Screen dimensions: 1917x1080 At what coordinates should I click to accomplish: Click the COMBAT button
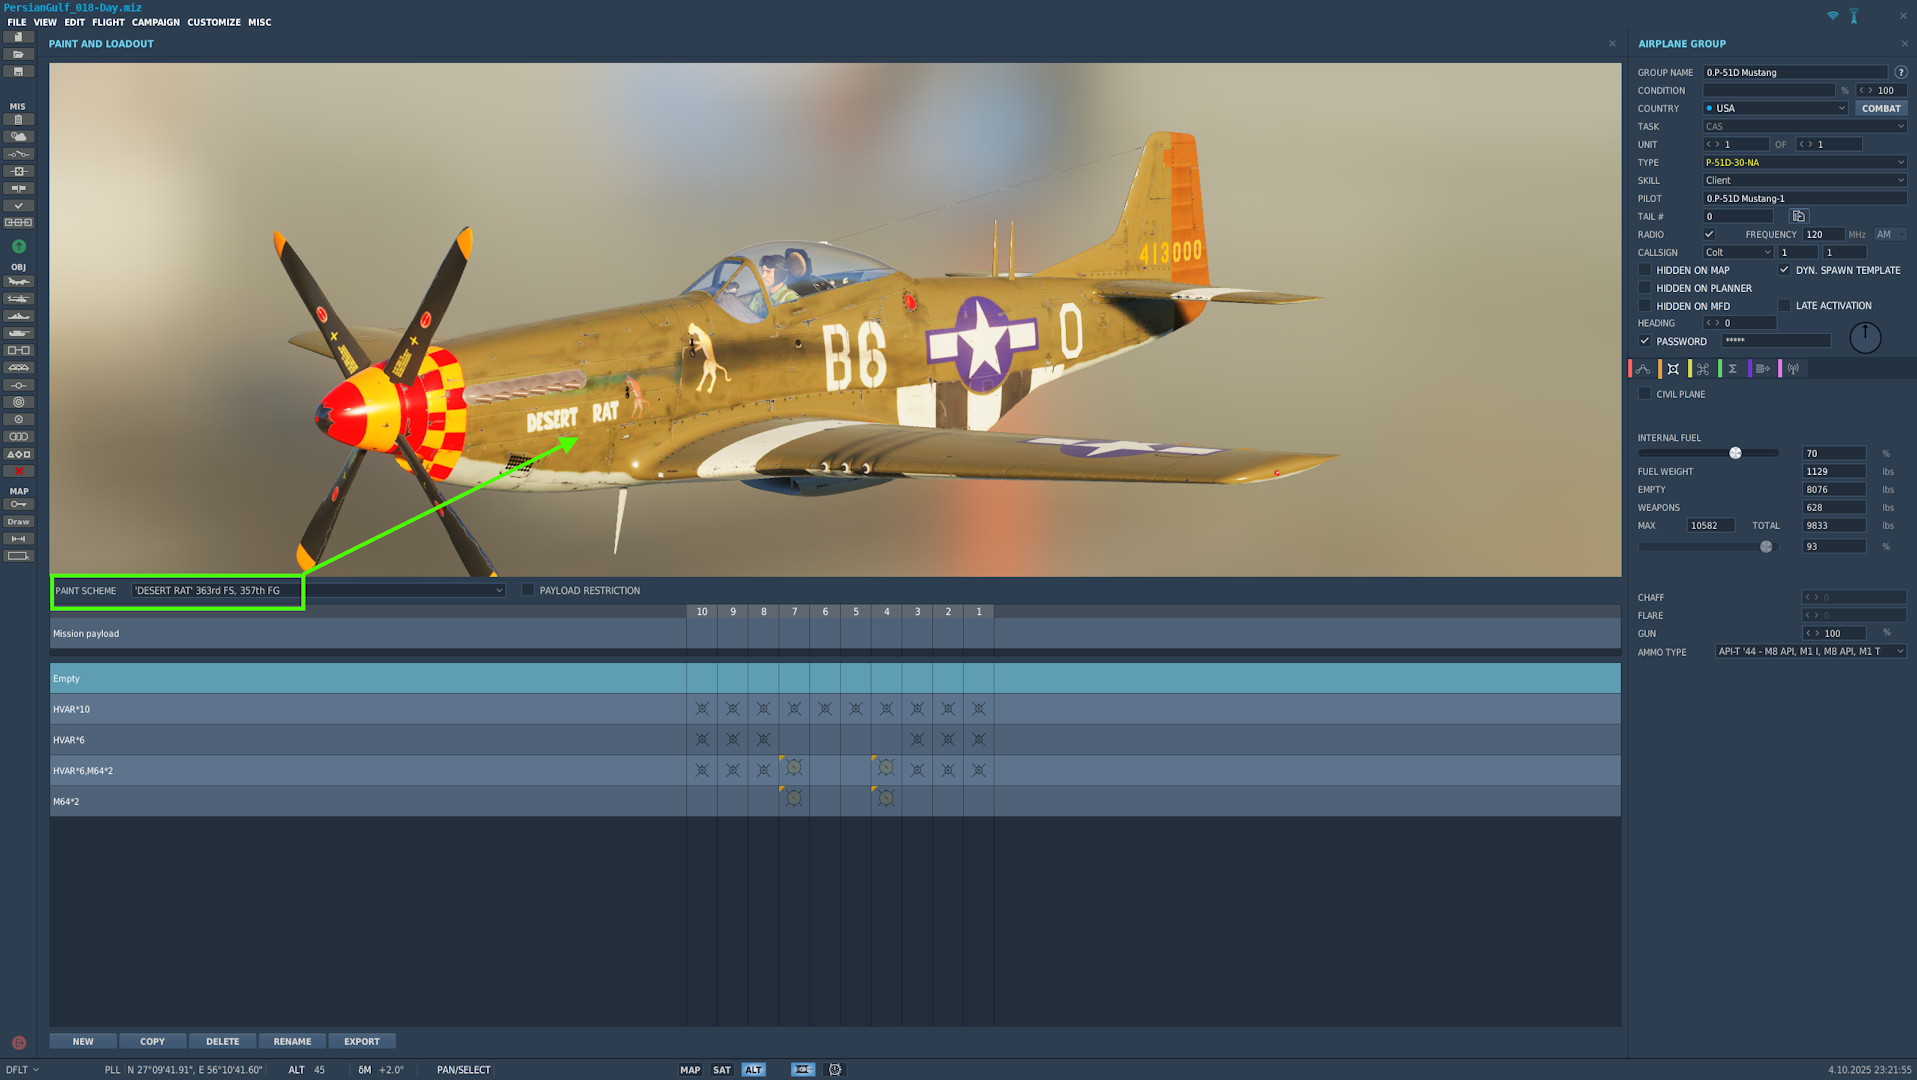pos(1881,108)
